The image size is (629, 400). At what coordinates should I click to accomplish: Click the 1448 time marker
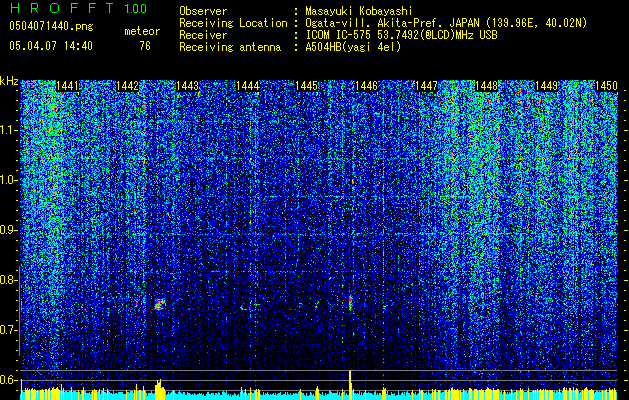tap(486, 86)
